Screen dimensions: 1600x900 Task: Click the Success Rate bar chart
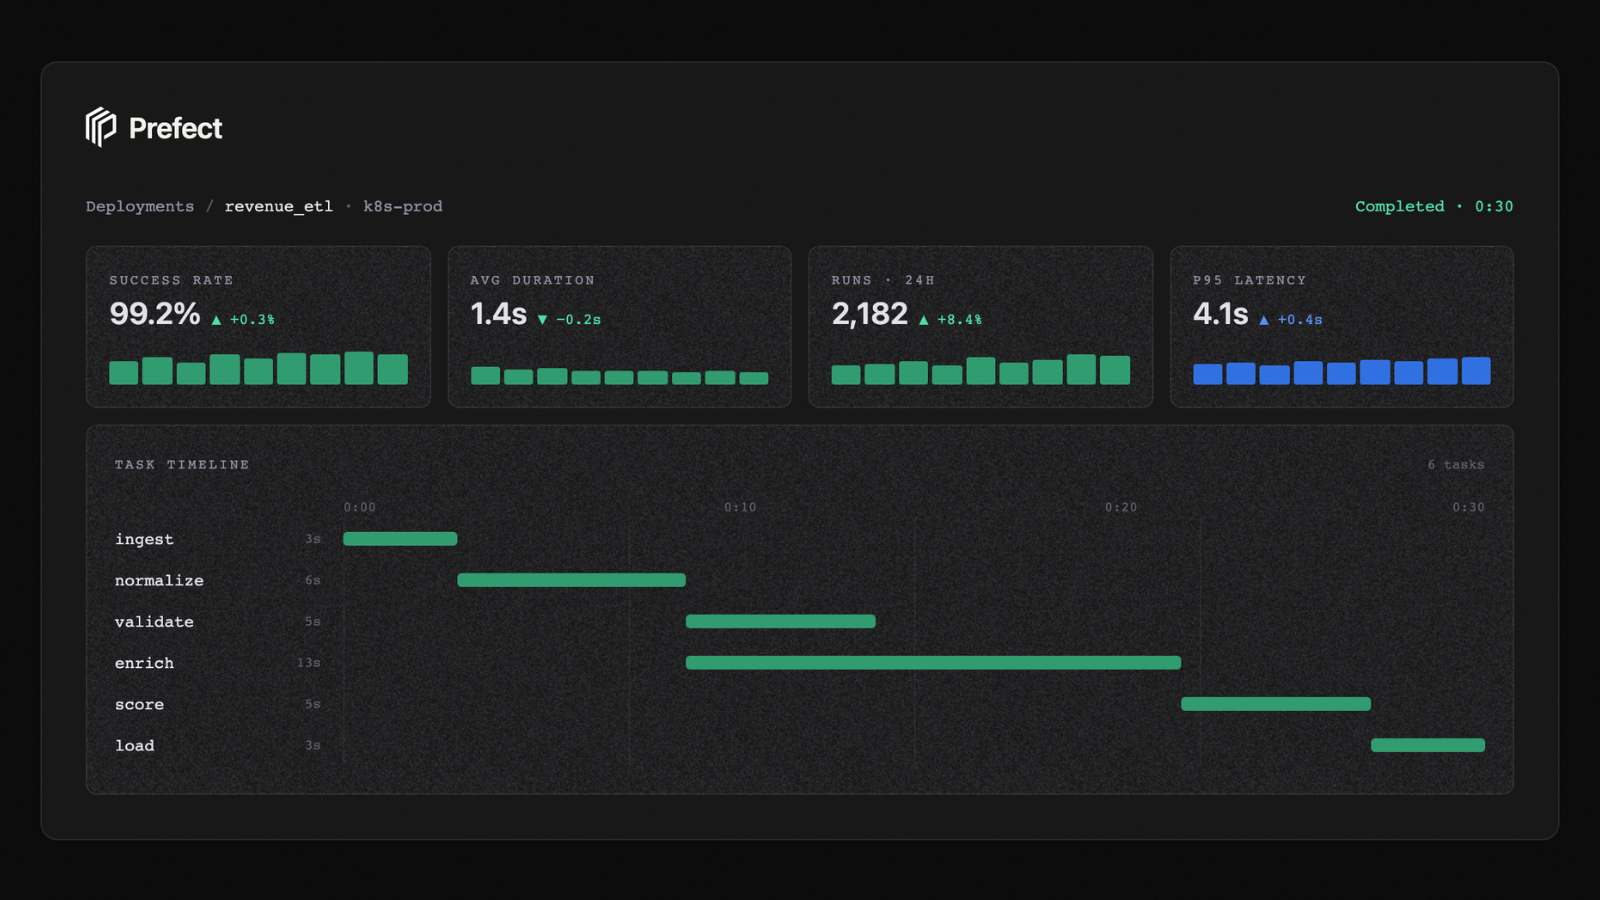coord(258,368)
